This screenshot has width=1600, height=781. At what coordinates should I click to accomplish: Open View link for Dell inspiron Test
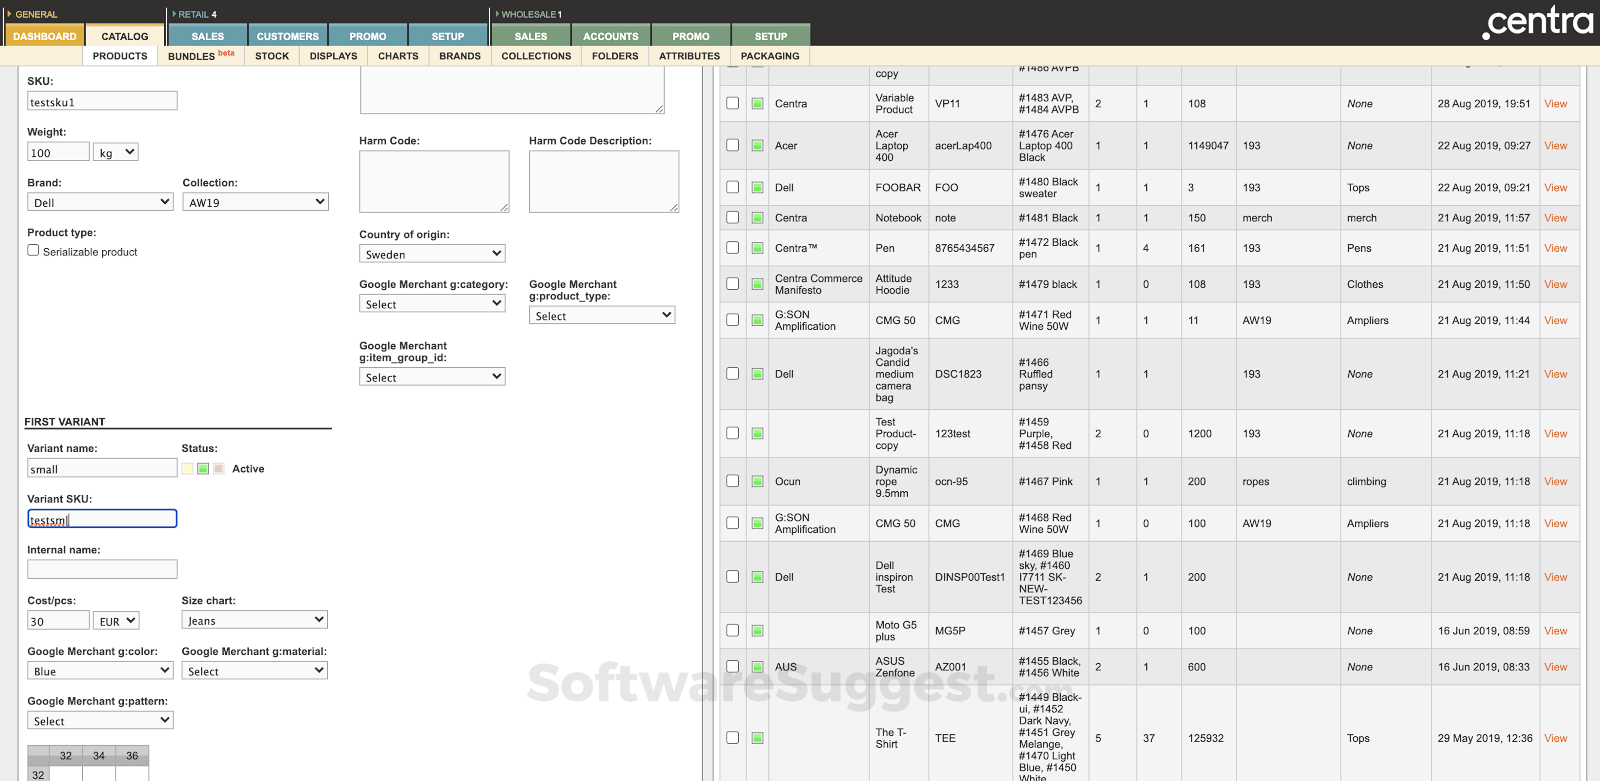tap(1555, 577)
